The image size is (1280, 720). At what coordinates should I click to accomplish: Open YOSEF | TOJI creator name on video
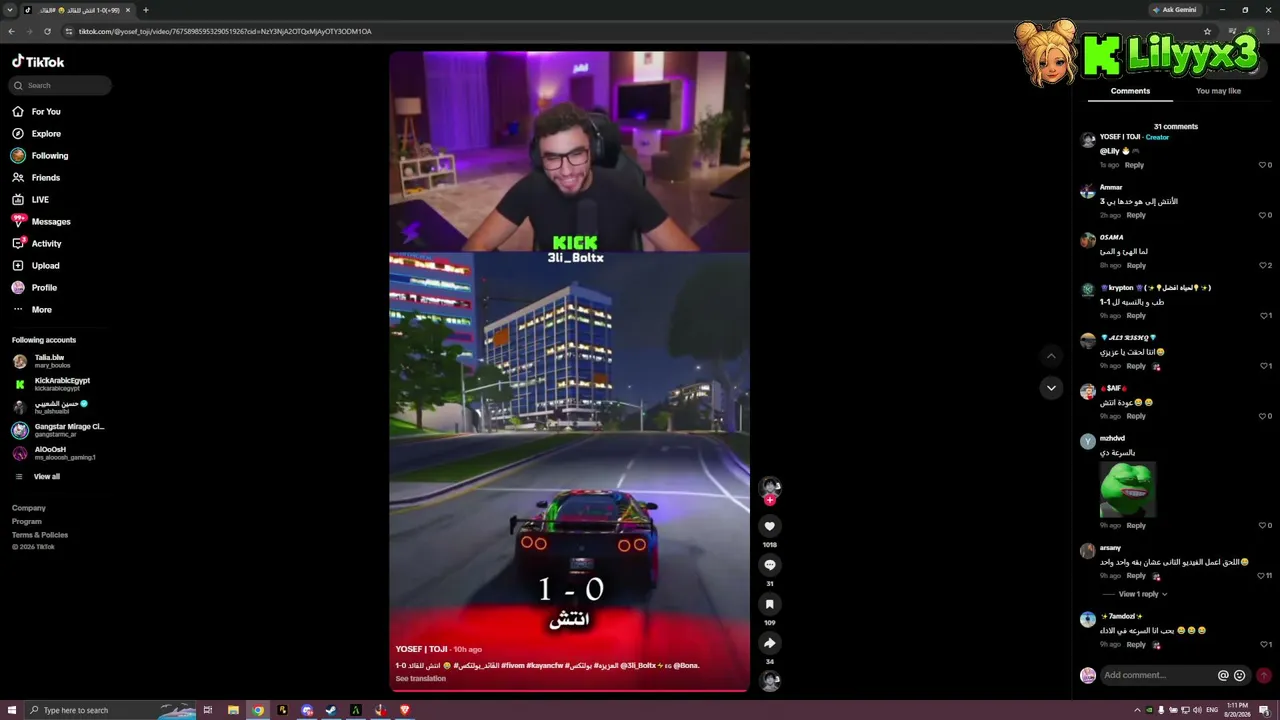(421, 649)
